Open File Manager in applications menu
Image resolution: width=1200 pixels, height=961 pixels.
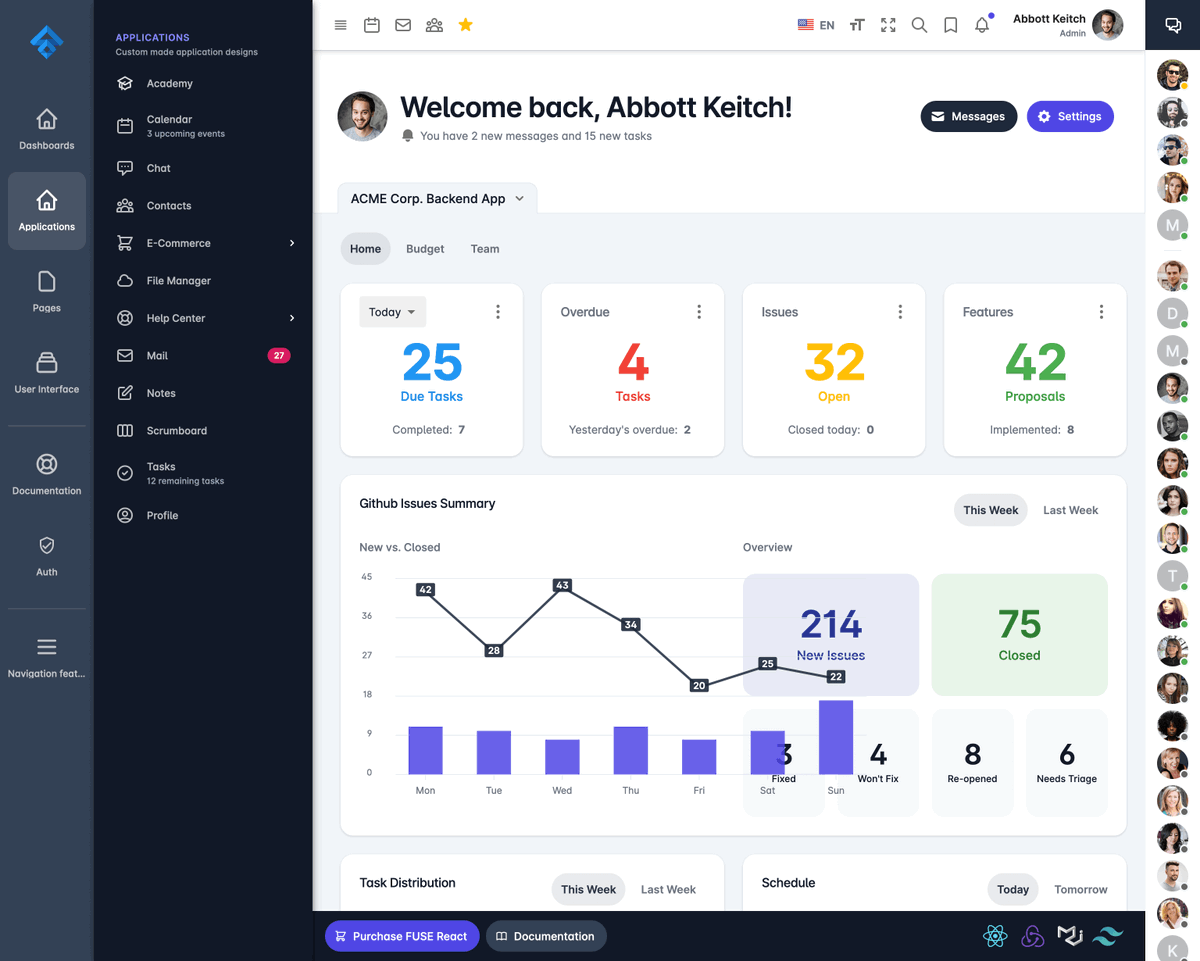[x=206, y=281]
